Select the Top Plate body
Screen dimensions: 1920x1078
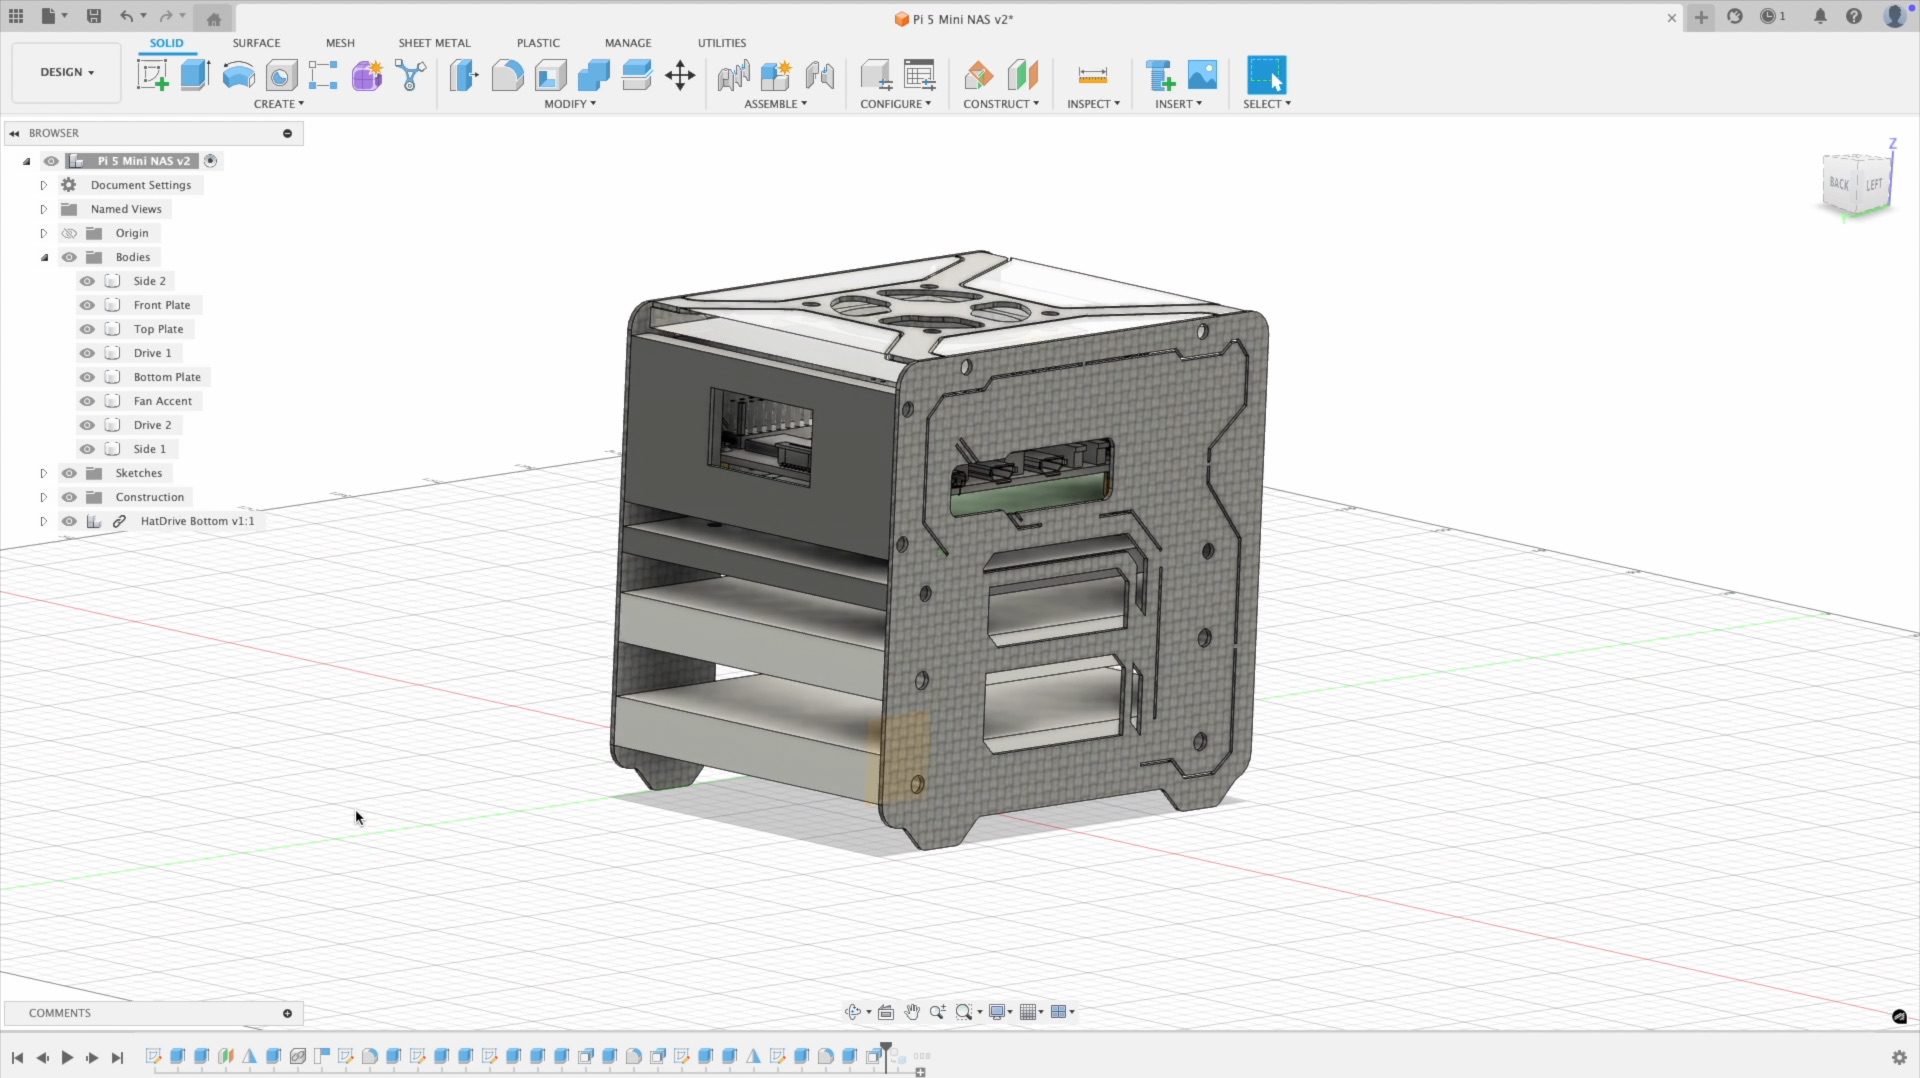tap(158, 329)
